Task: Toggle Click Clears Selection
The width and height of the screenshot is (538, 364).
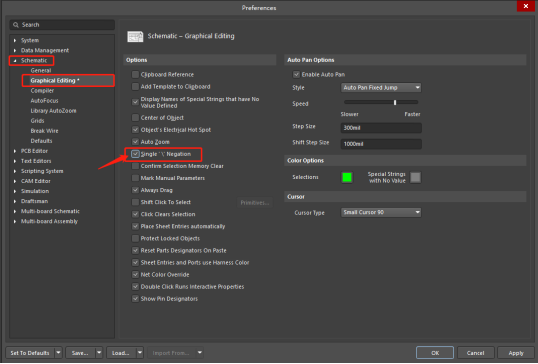Action: (x=135, y=214)
